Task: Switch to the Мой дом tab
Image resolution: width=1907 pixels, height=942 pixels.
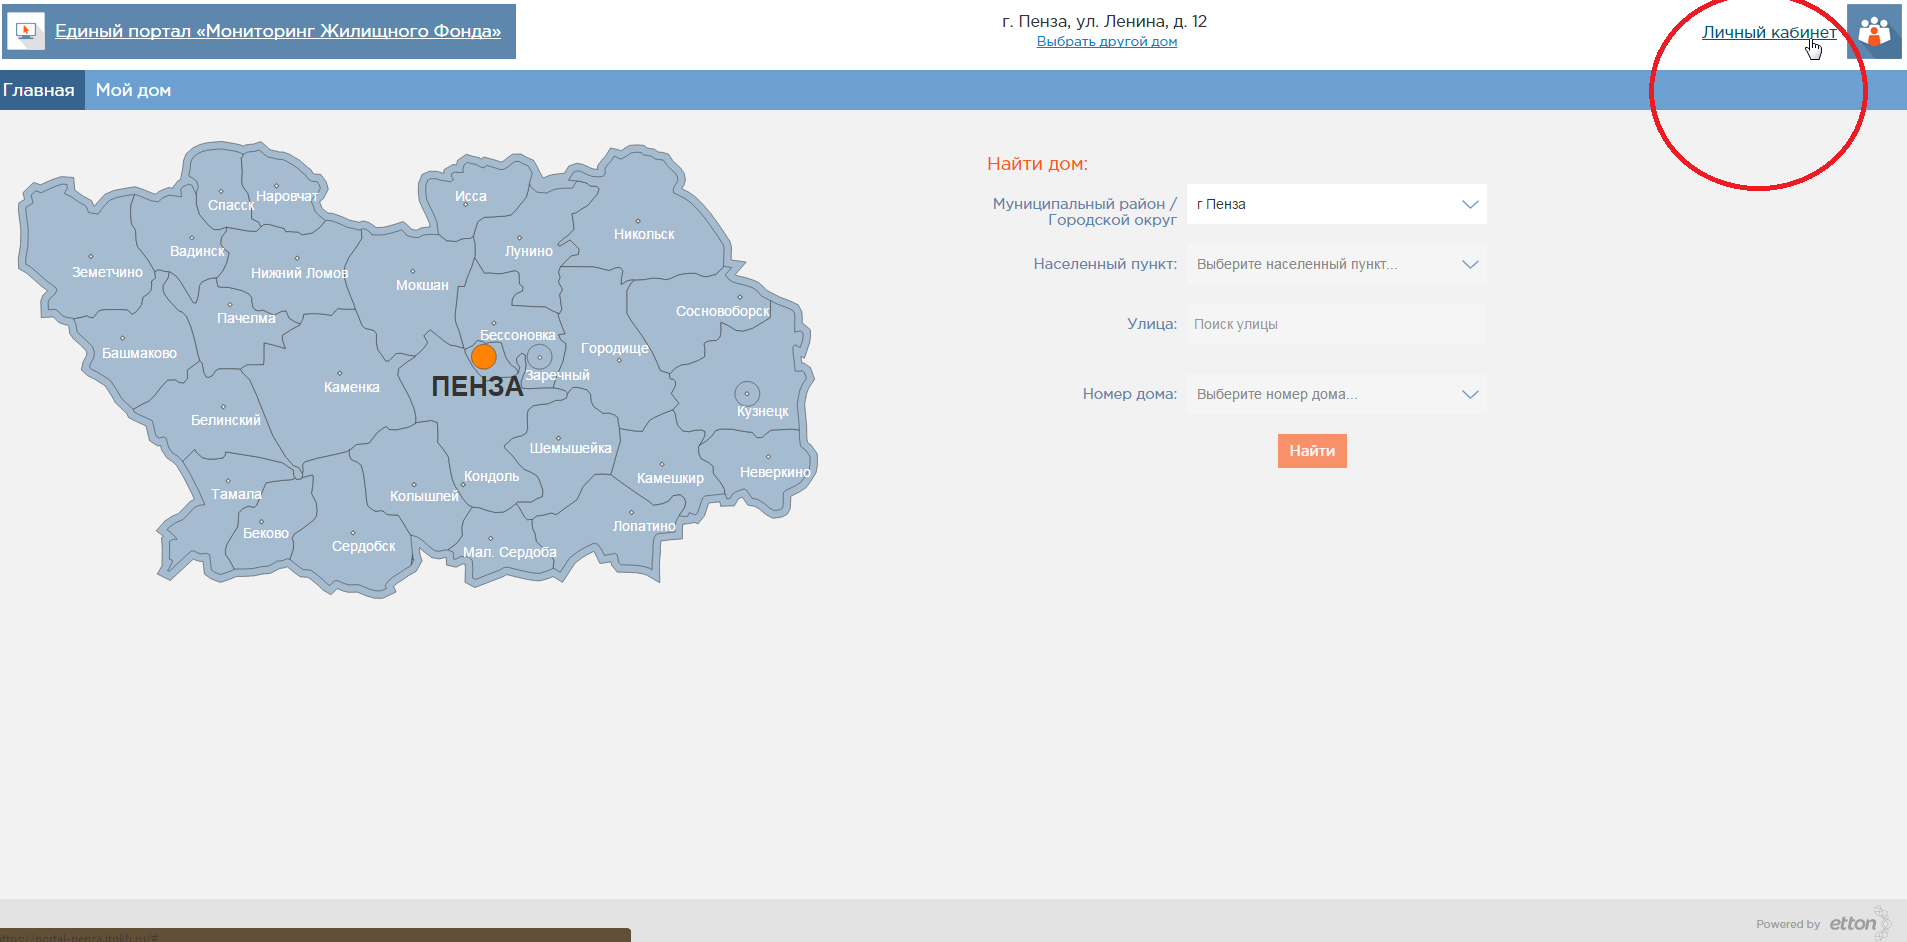Action: coord(133,90)
